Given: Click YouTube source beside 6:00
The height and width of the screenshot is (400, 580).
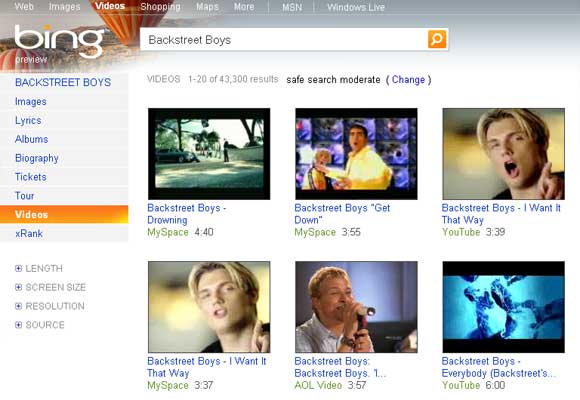Looking at the screenshot, I should click(x=461, y=385).
